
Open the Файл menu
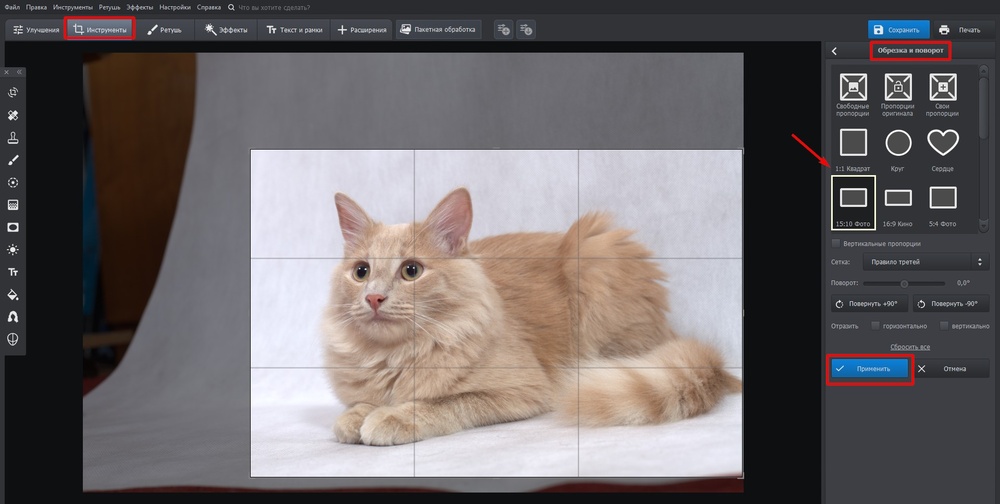tap(12, 7)
